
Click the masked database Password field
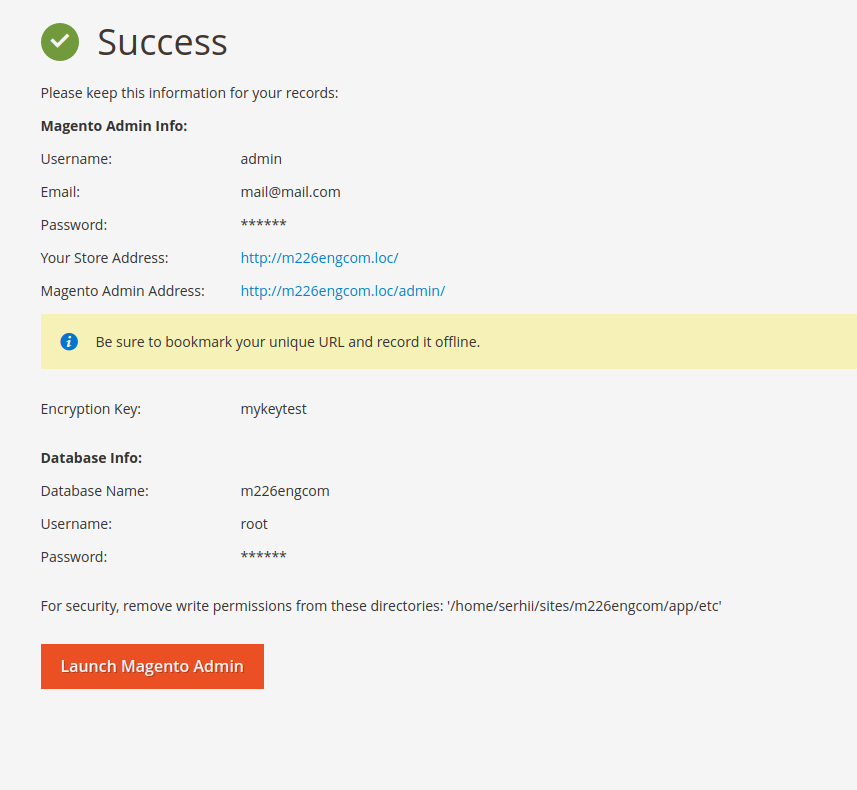click(x=263, y=556)
